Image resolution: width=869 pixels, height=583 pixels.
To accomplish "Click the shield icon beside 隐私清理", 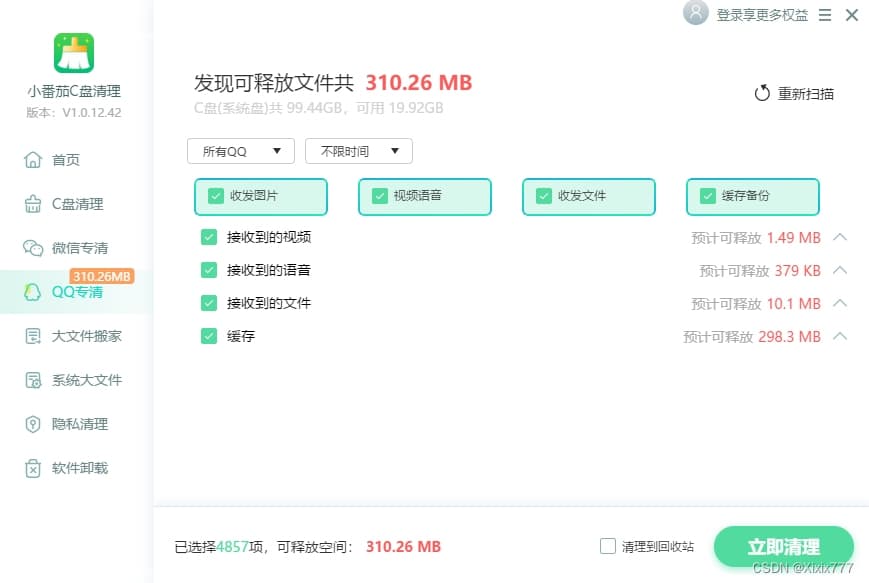I will click(x=33, y=424).
